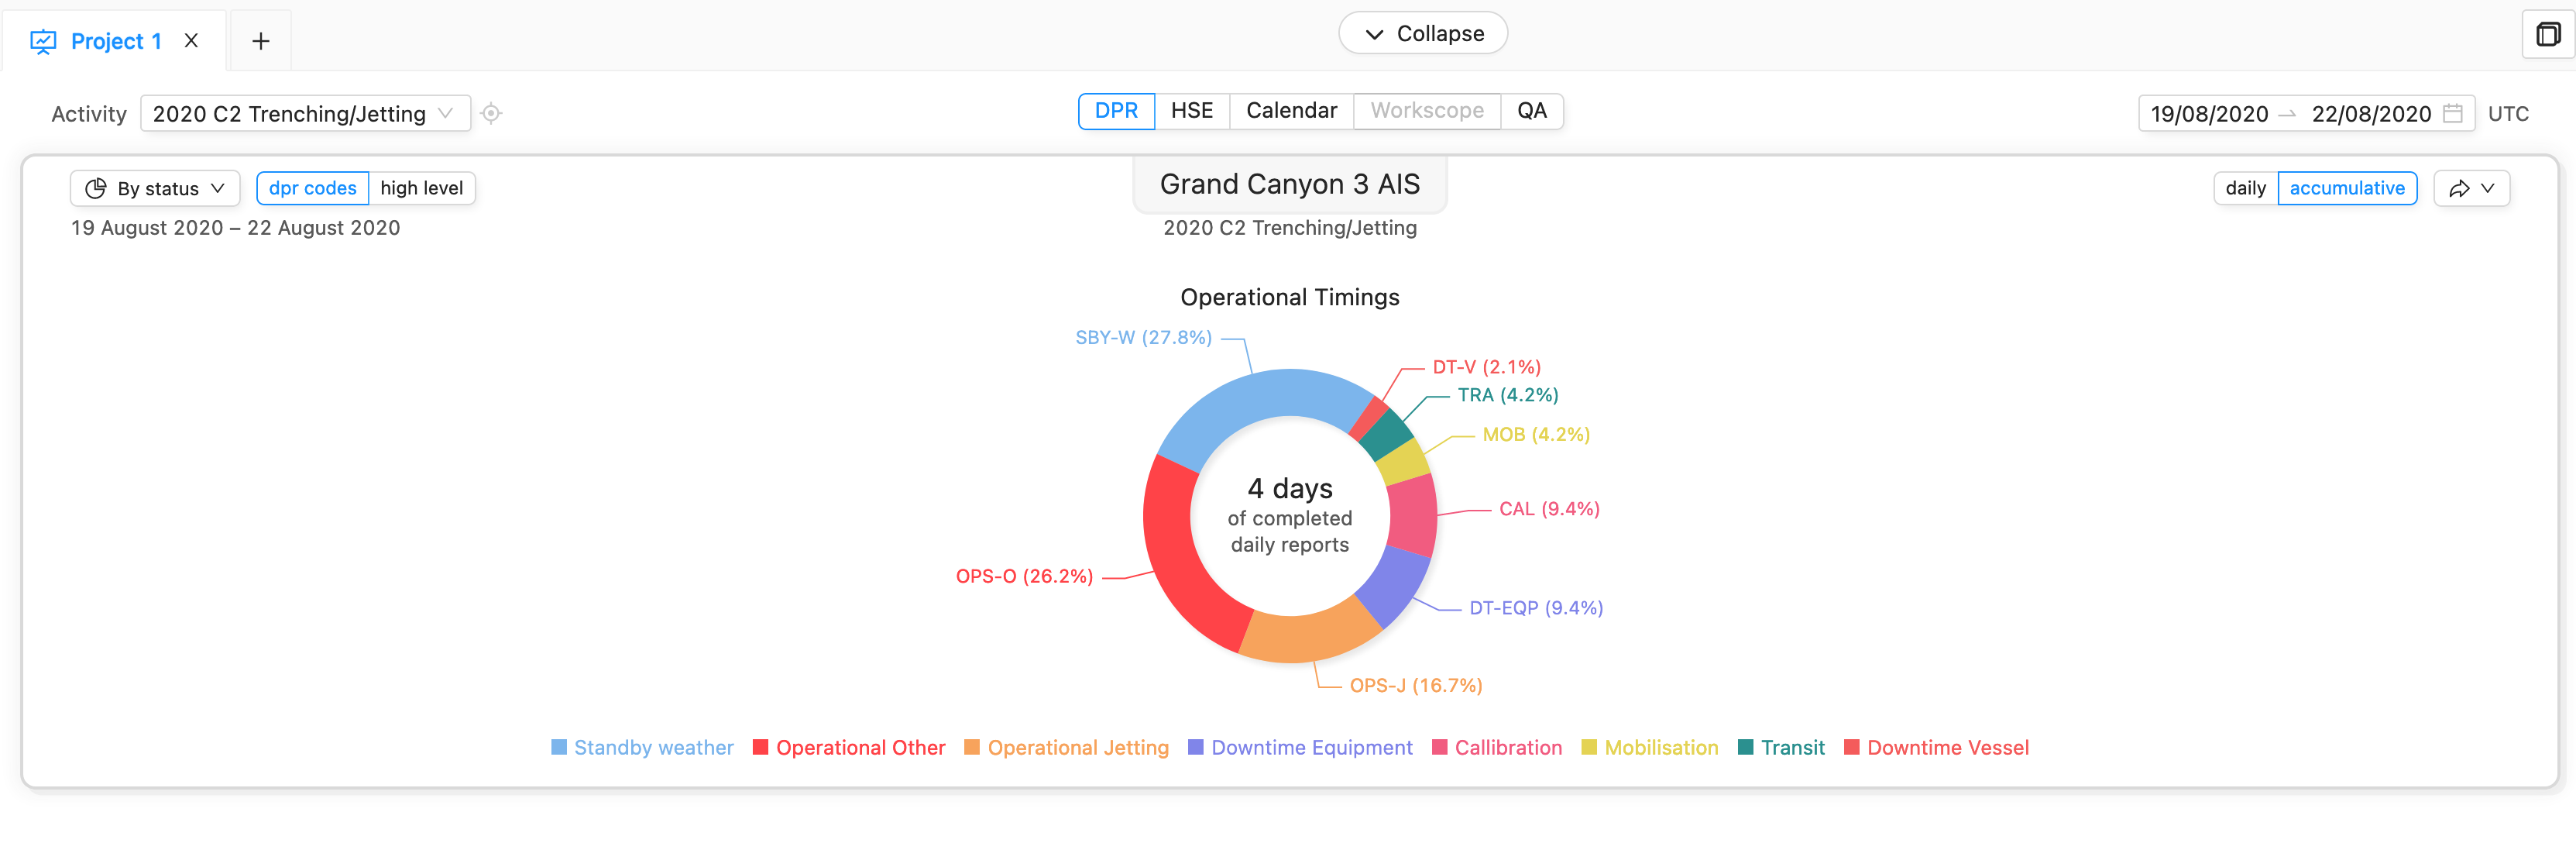Click the Transit teal legend swatch
The width and height of the screenshot is (2576, 843).
pyautogui.click(x=1745, y=748)
